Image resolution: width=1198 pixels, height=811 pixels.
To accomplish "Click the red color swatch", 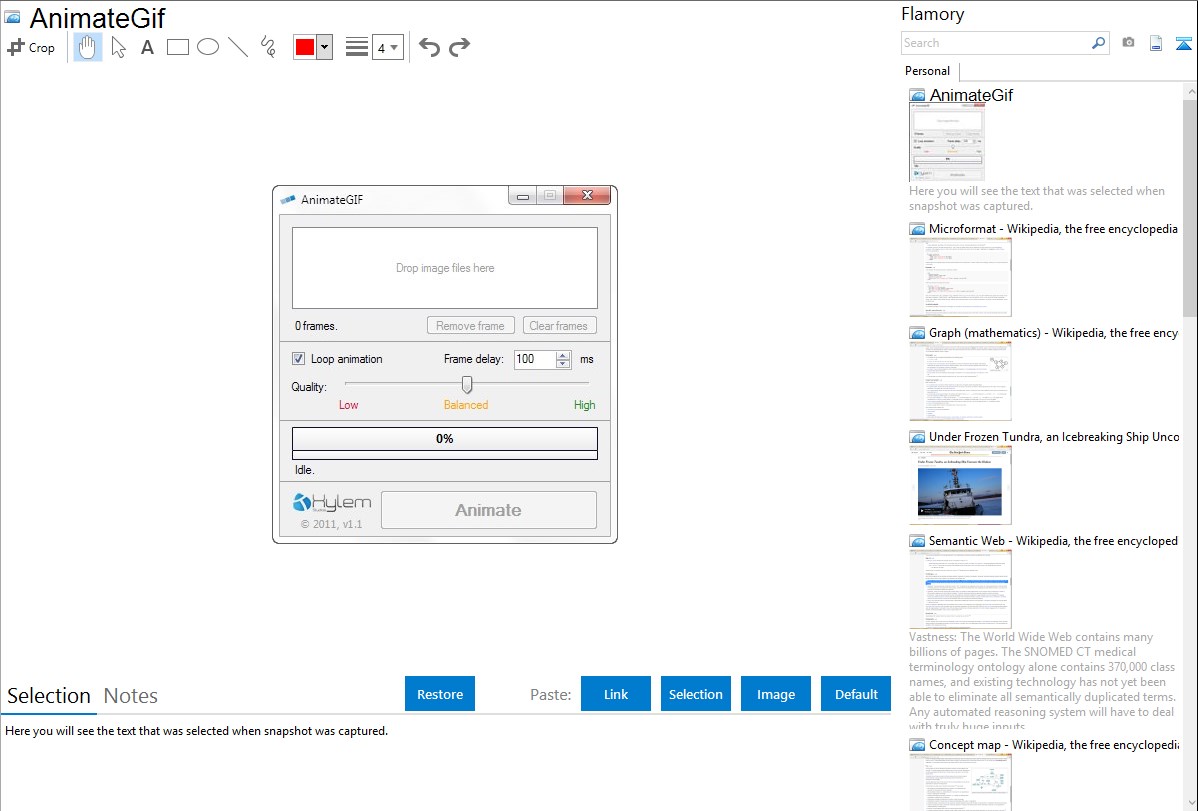I will coord(305,47).
